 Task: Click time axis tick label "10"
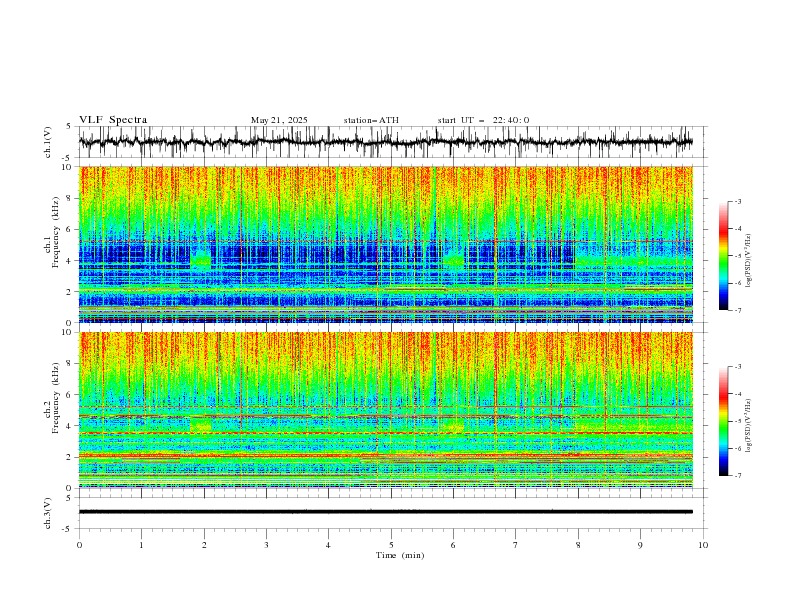point(703,545)
